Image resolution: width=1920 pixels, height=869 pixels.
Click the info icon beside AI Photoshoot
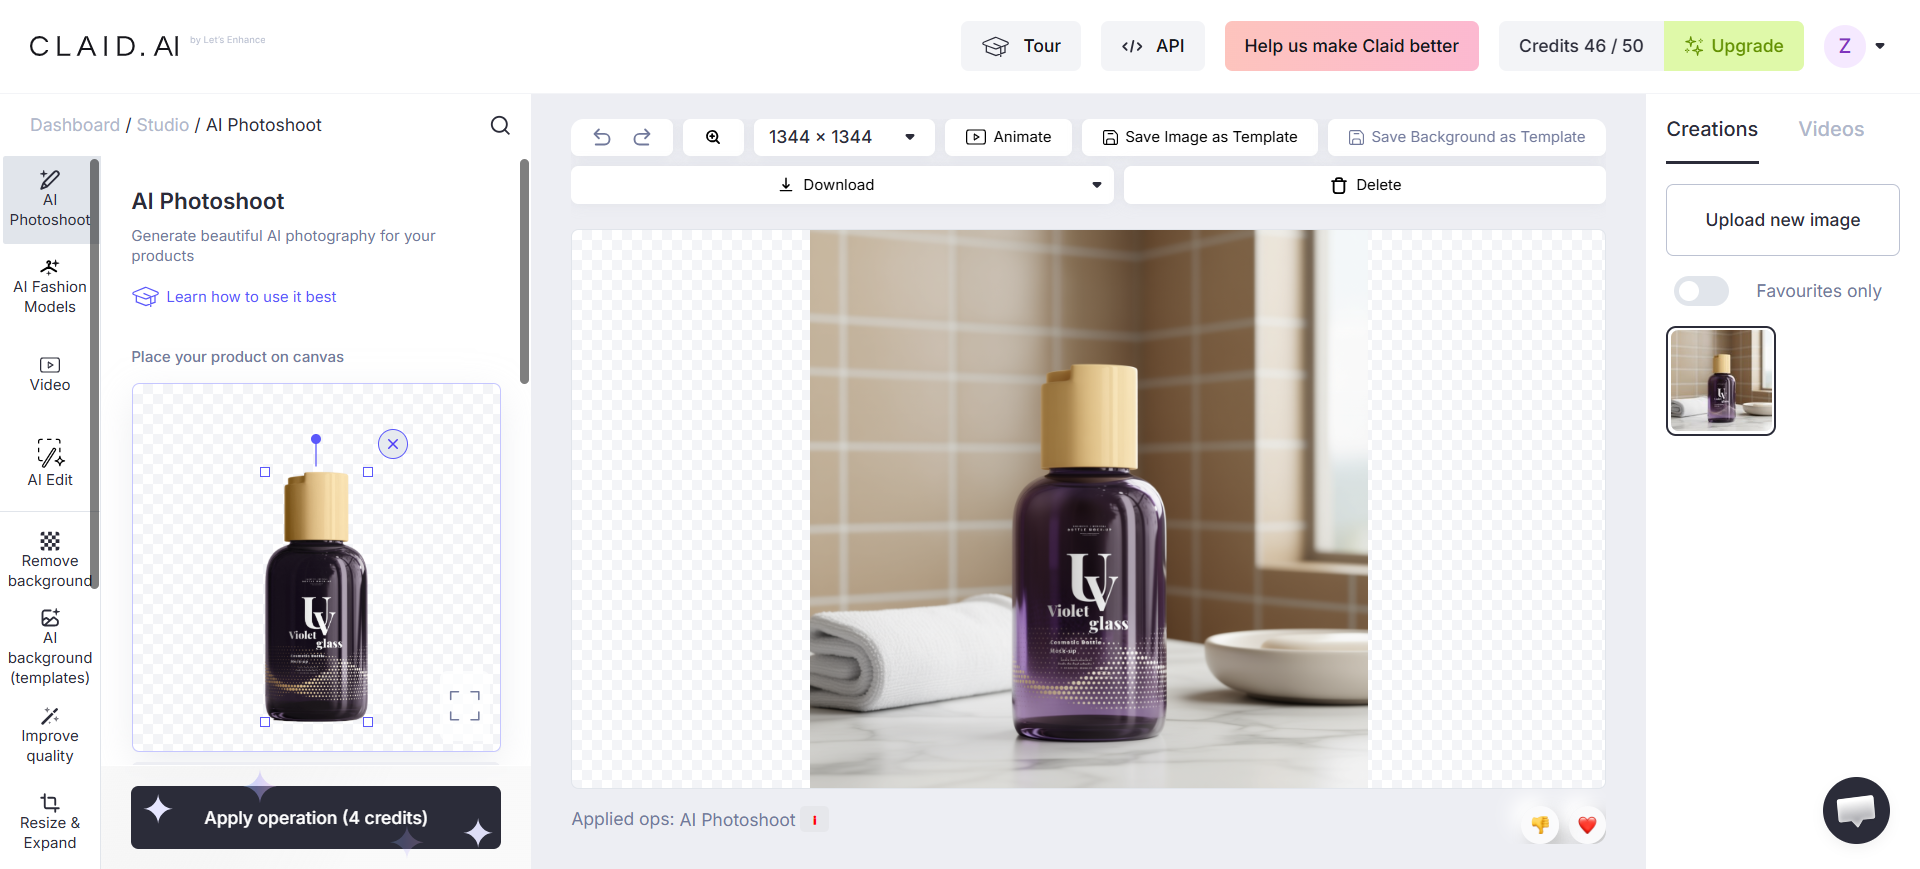point(815,820)
